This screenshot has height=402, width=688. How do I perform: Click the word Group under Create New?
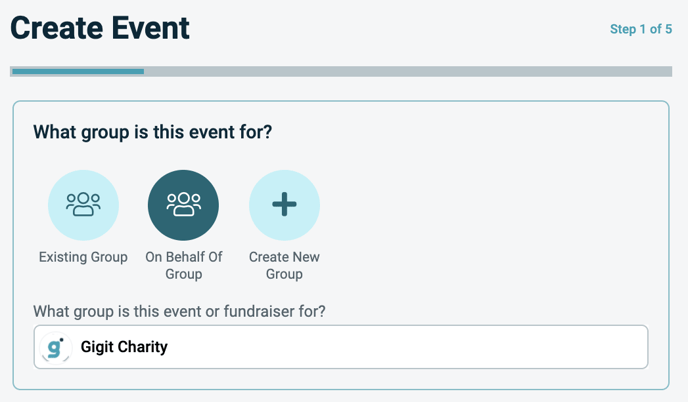(284, 274)
